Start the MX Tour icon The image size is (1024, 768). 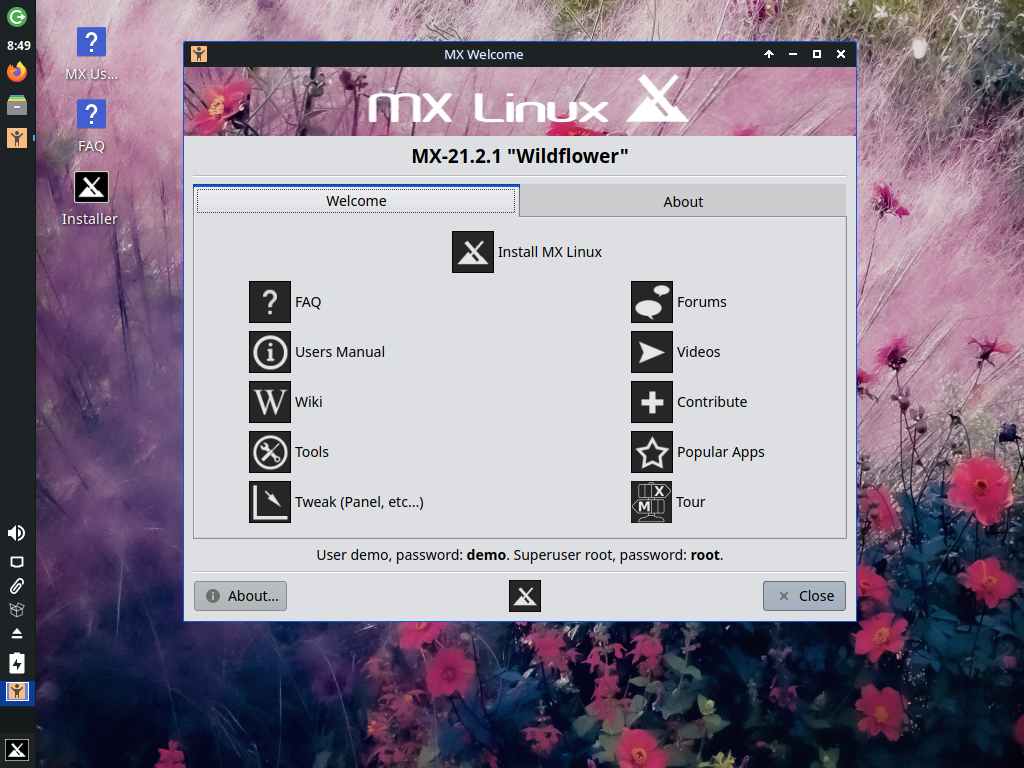652,502
